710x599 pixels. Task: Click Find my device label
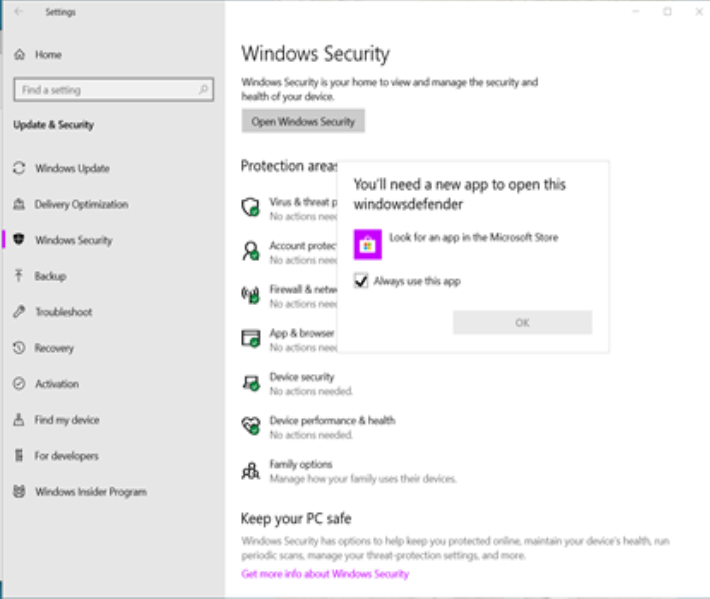[67, 420]
